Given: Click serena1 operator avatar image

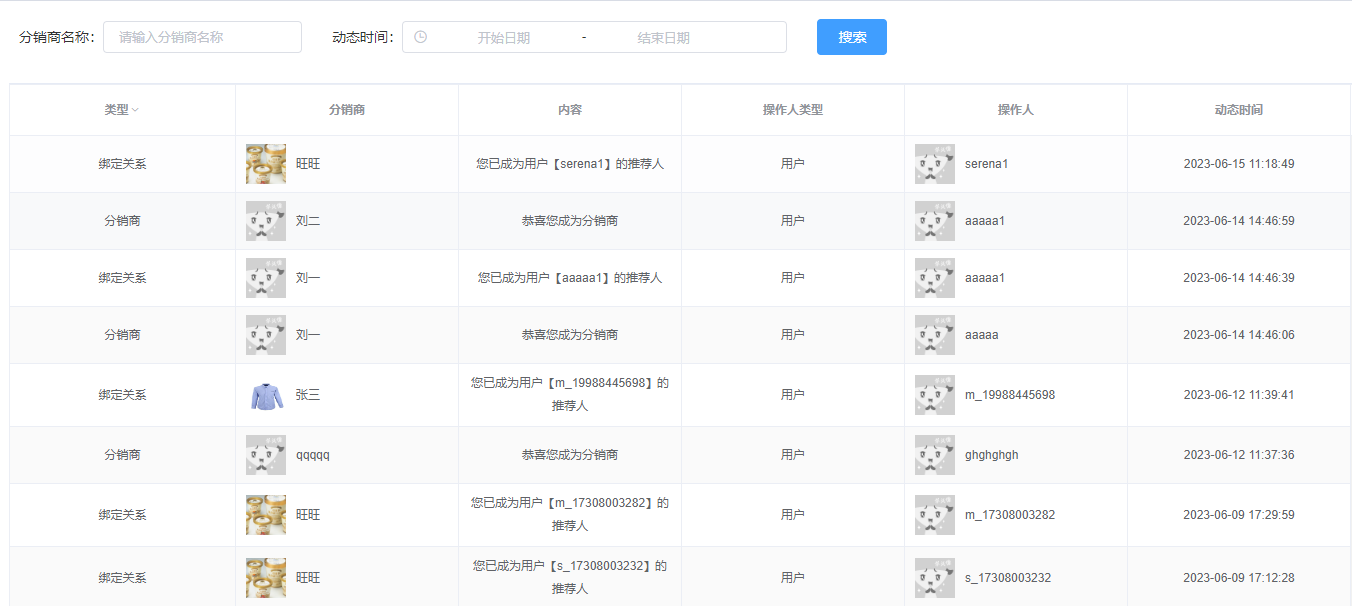Looking at the screenshot, I should click(x=935, y=164).
